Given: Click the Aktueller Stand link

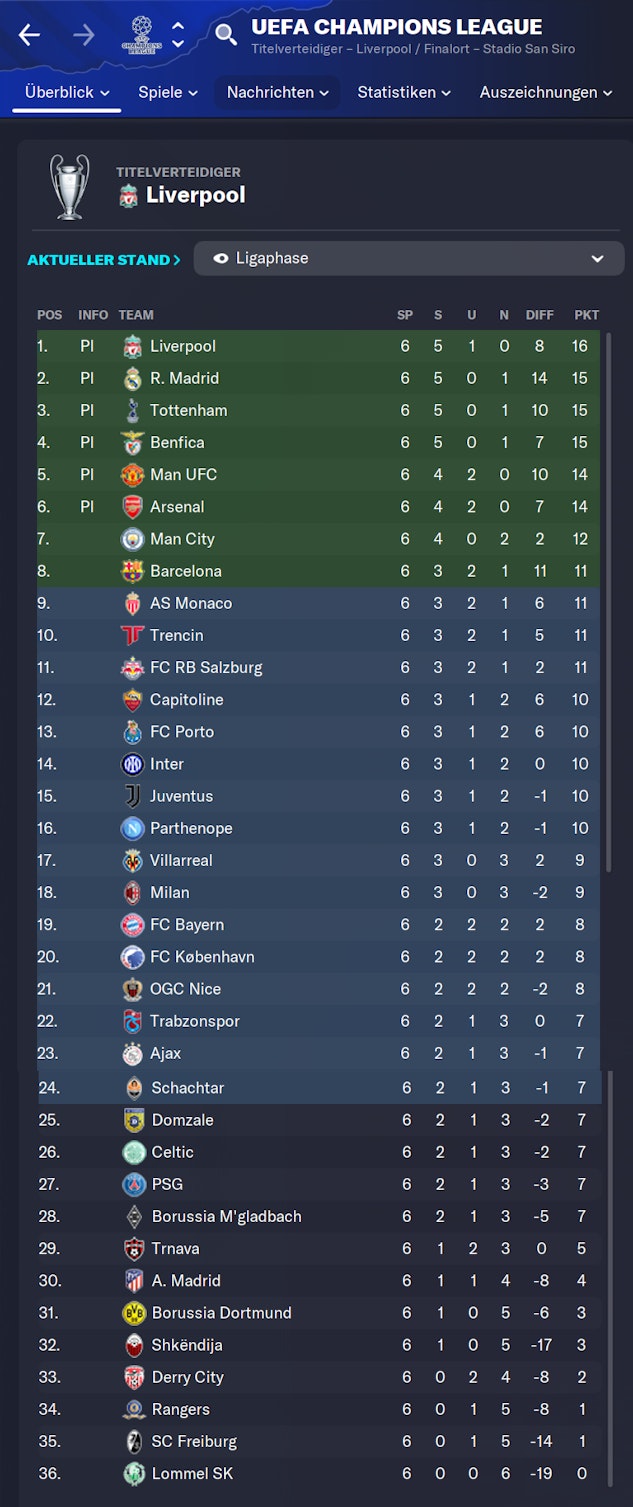Looking at the screenshot, I should click(x=104, y=260).
